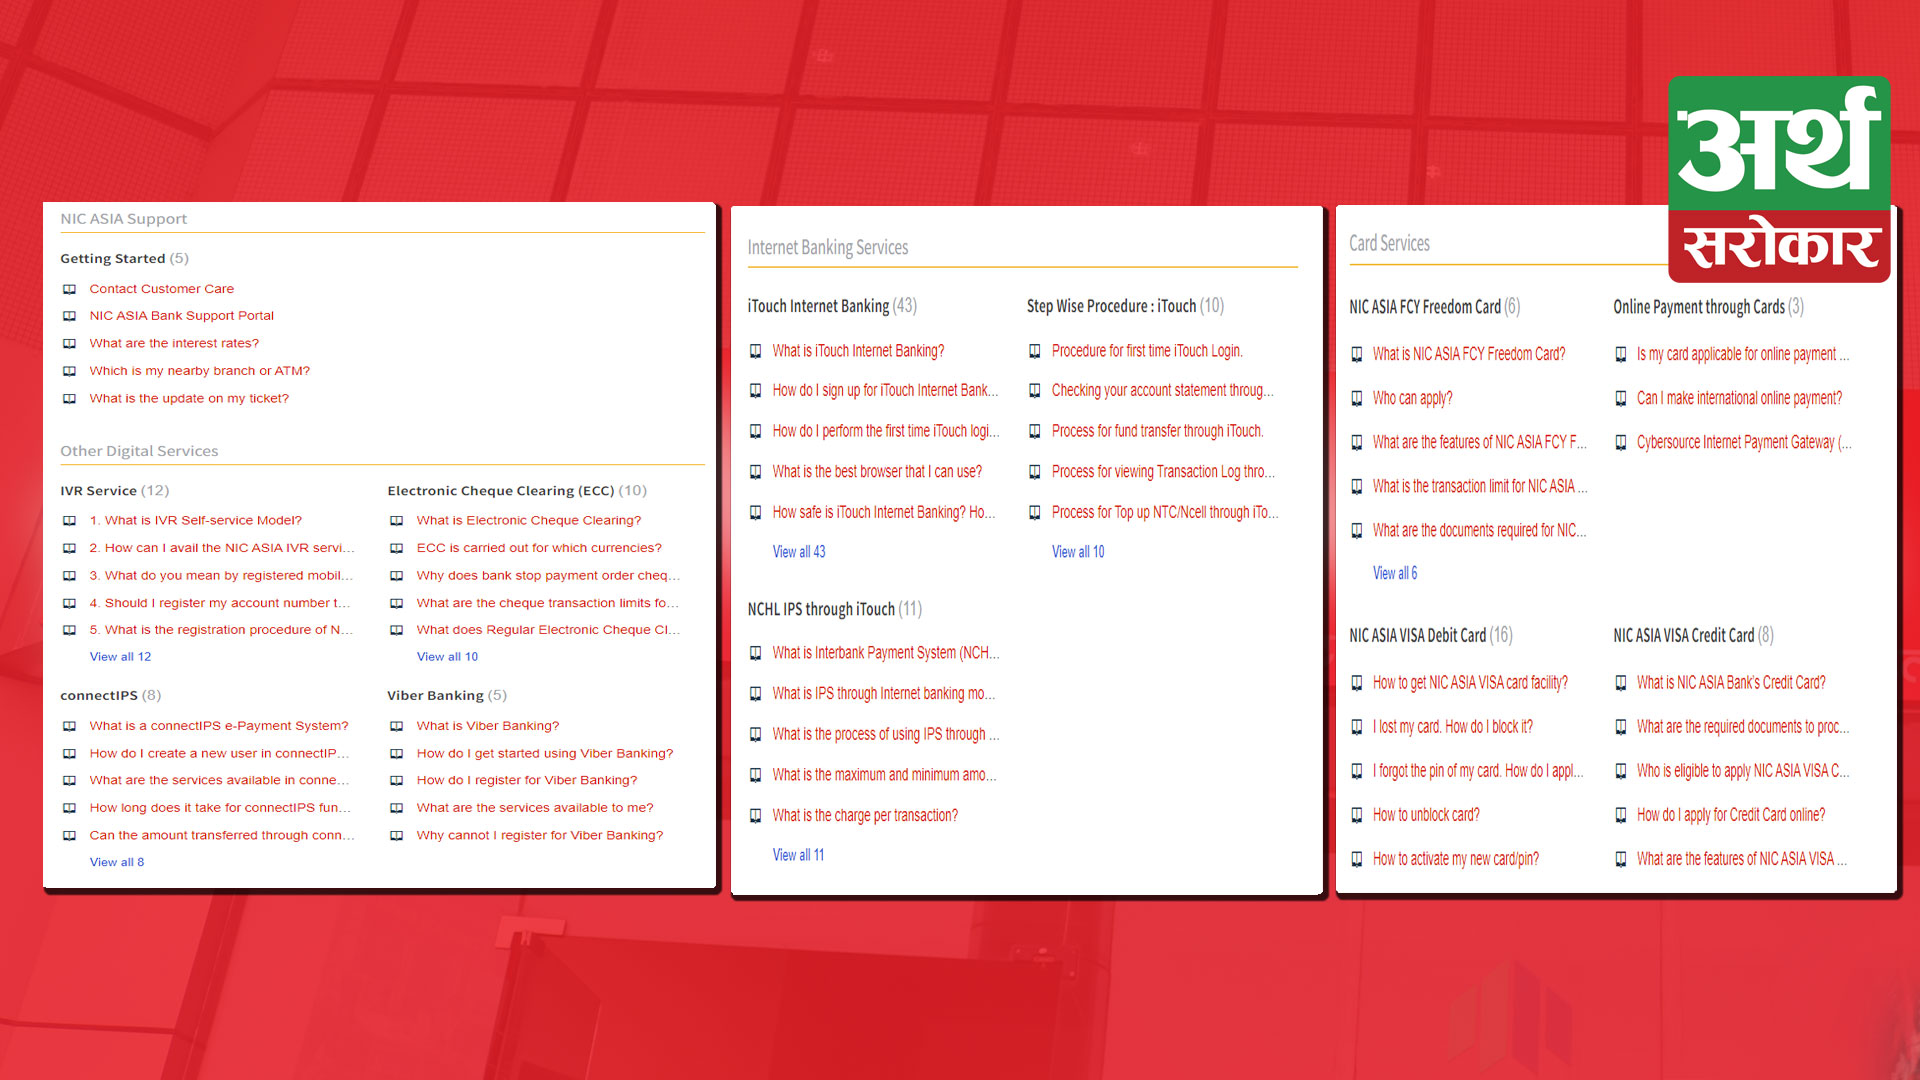Open How long does it take for connectIPS fun...
Screen dimensions: 1920x1080
click(220, 808)
